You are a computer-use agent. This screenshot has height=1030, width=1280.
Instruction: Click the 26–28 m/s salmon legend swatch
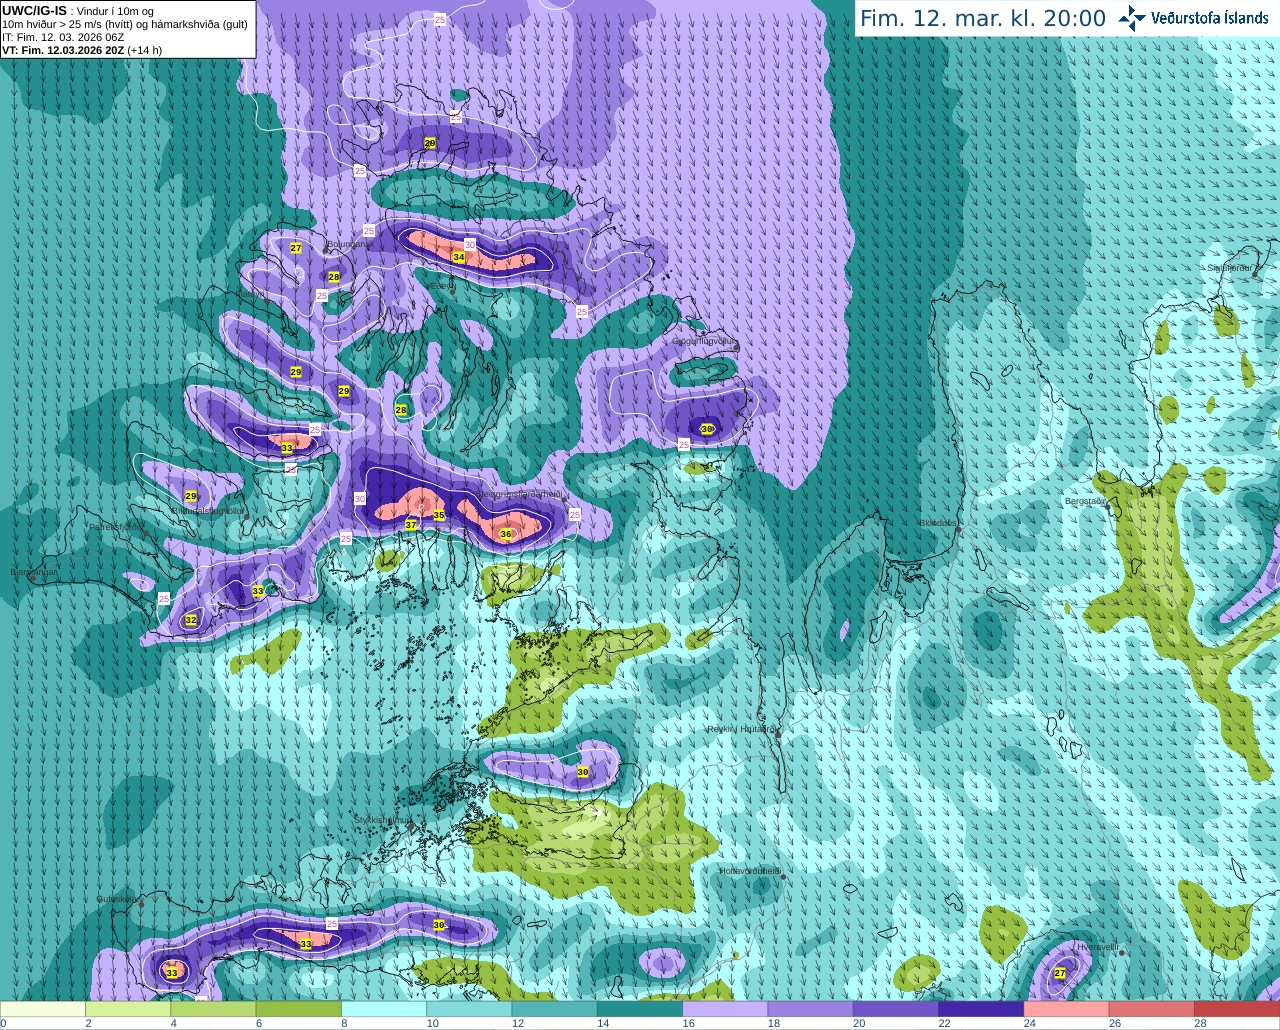coord(1152,1009)
